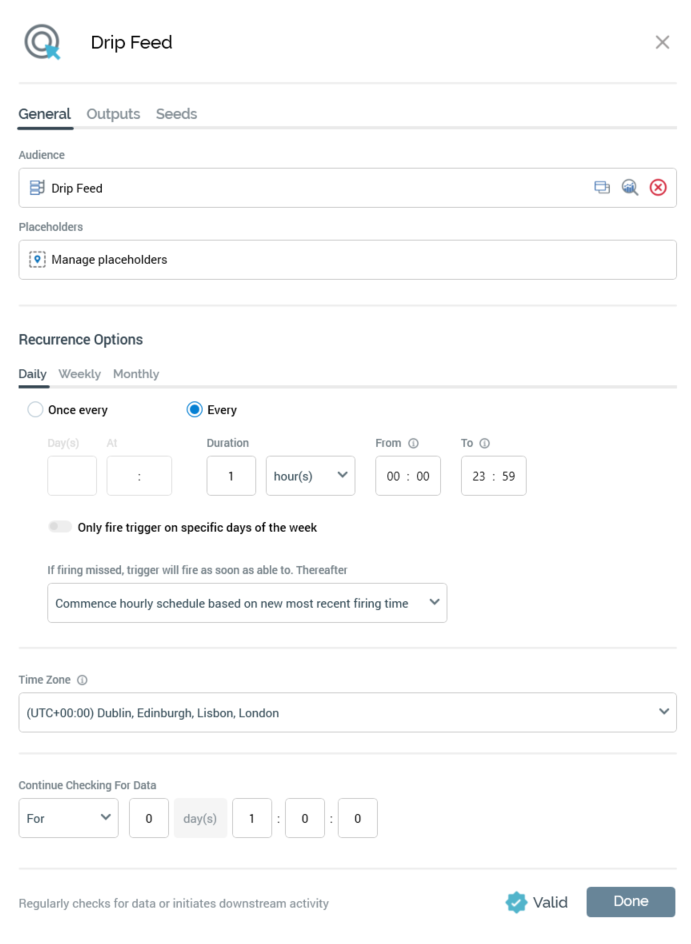This screenshot has width=691, height=944.
Task: Expand the Time Zone dropdown
Action: coord(347,713)
